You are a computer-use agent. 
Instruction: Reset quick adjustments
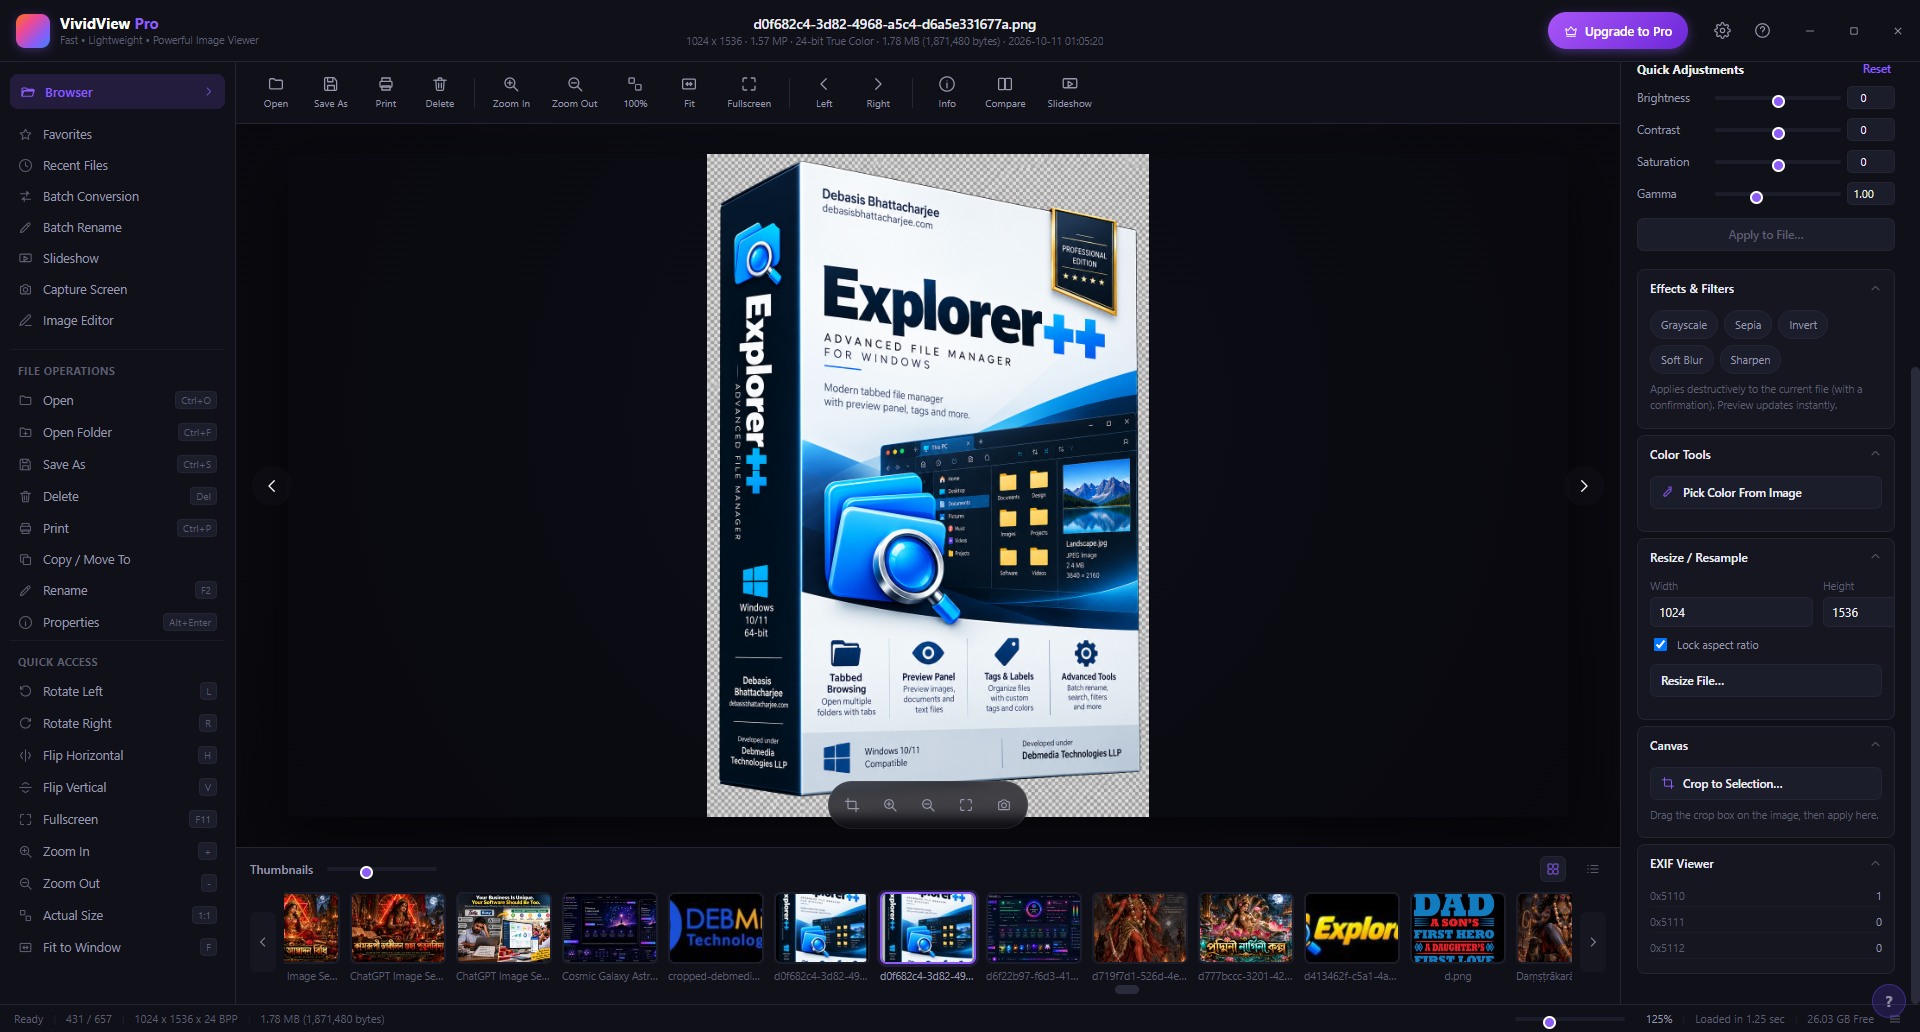(x=1876, y=69)
